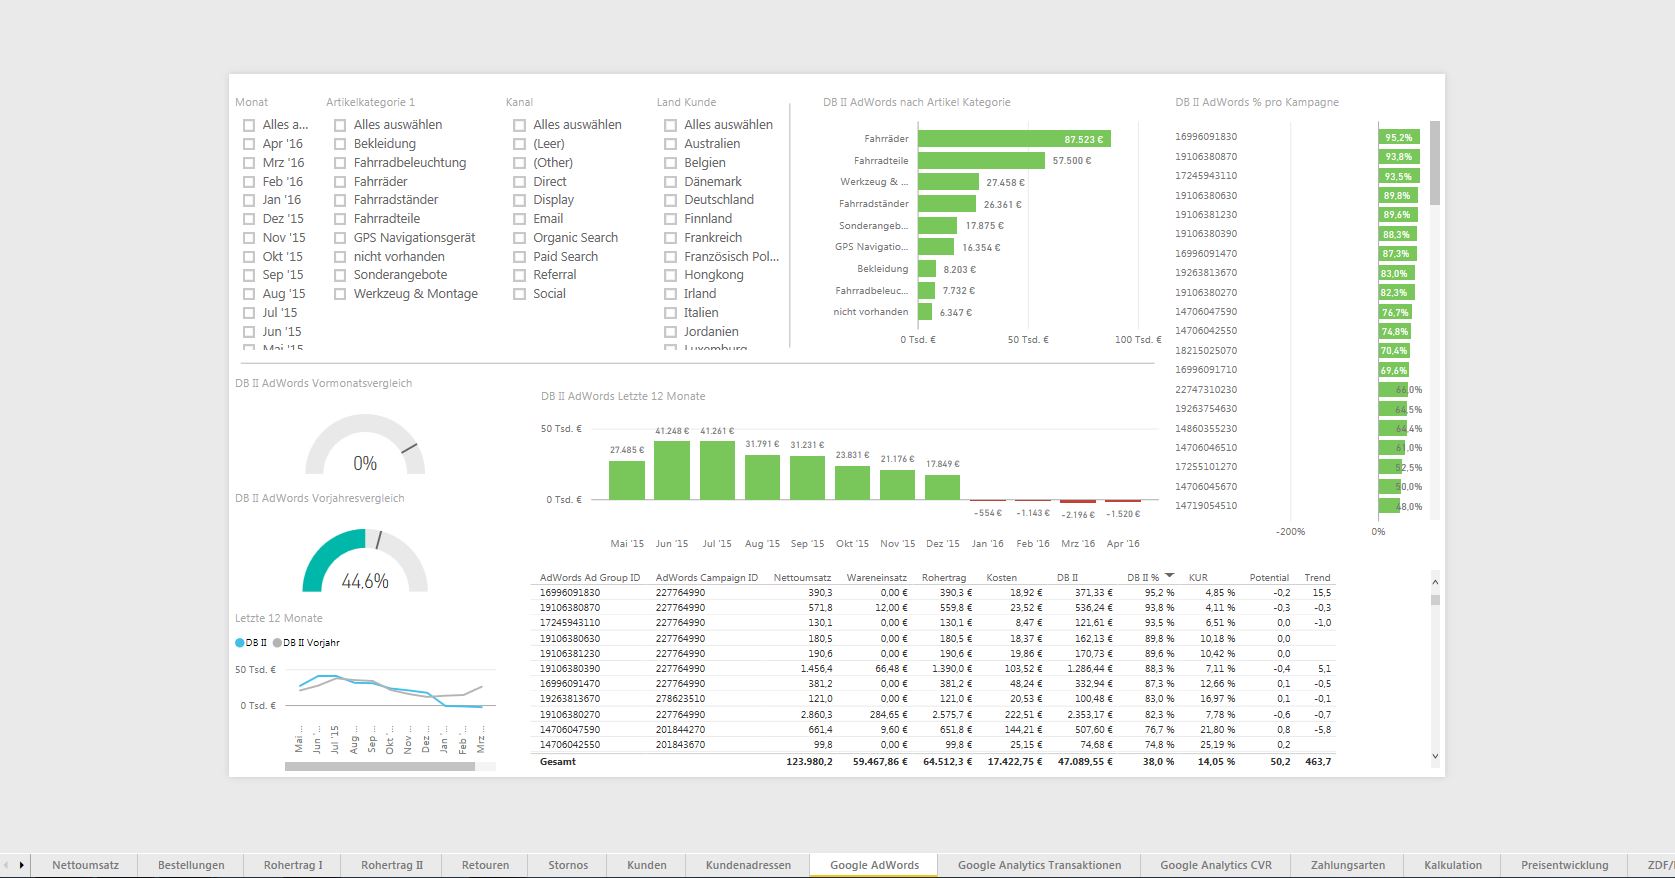Enable the Paid Search channel checkbox
The image size is (1675, 878).
(519, 257)
